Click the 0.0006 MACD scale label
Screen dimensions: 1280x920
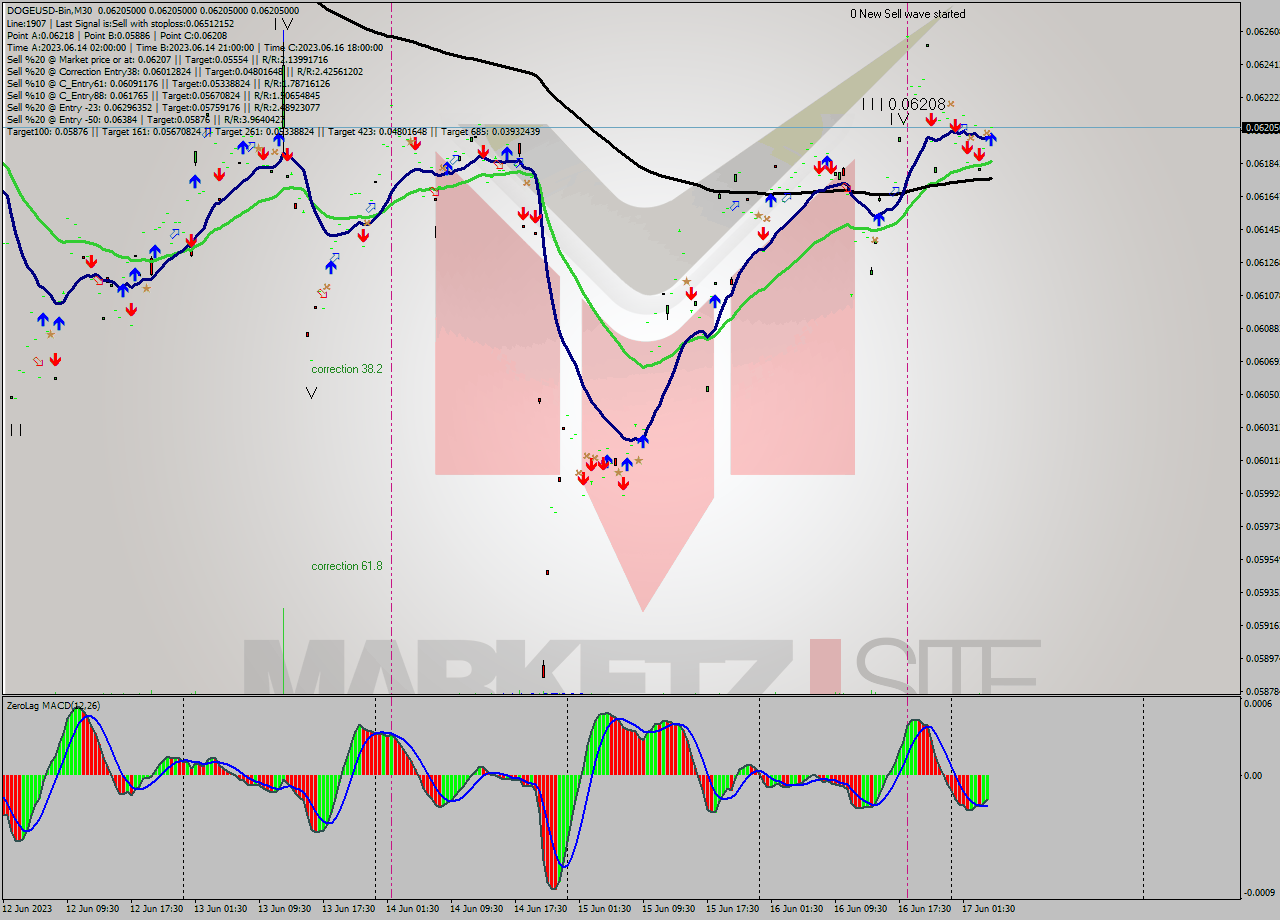[1258, 704]
